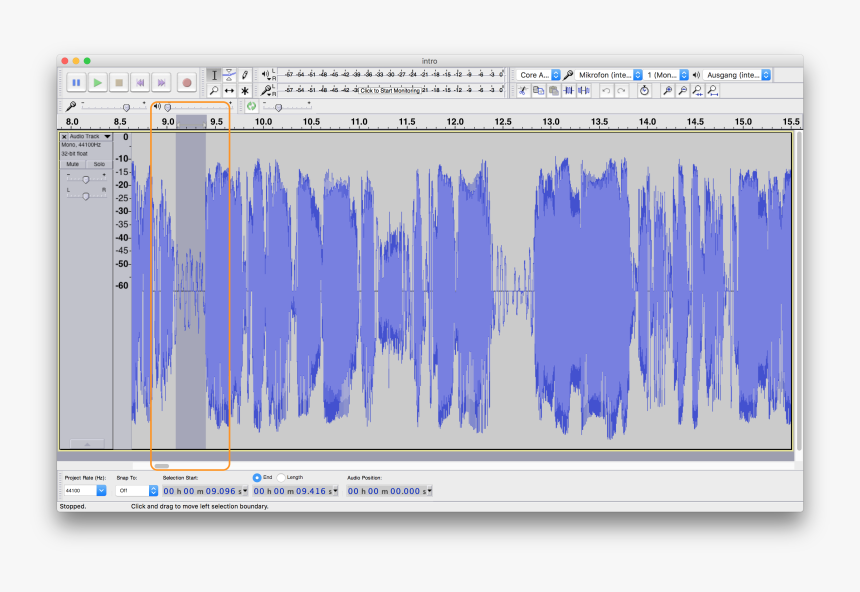Viewport: 860px width, 592px height.
Task: Select the End radio button
Action: [257, 478]
